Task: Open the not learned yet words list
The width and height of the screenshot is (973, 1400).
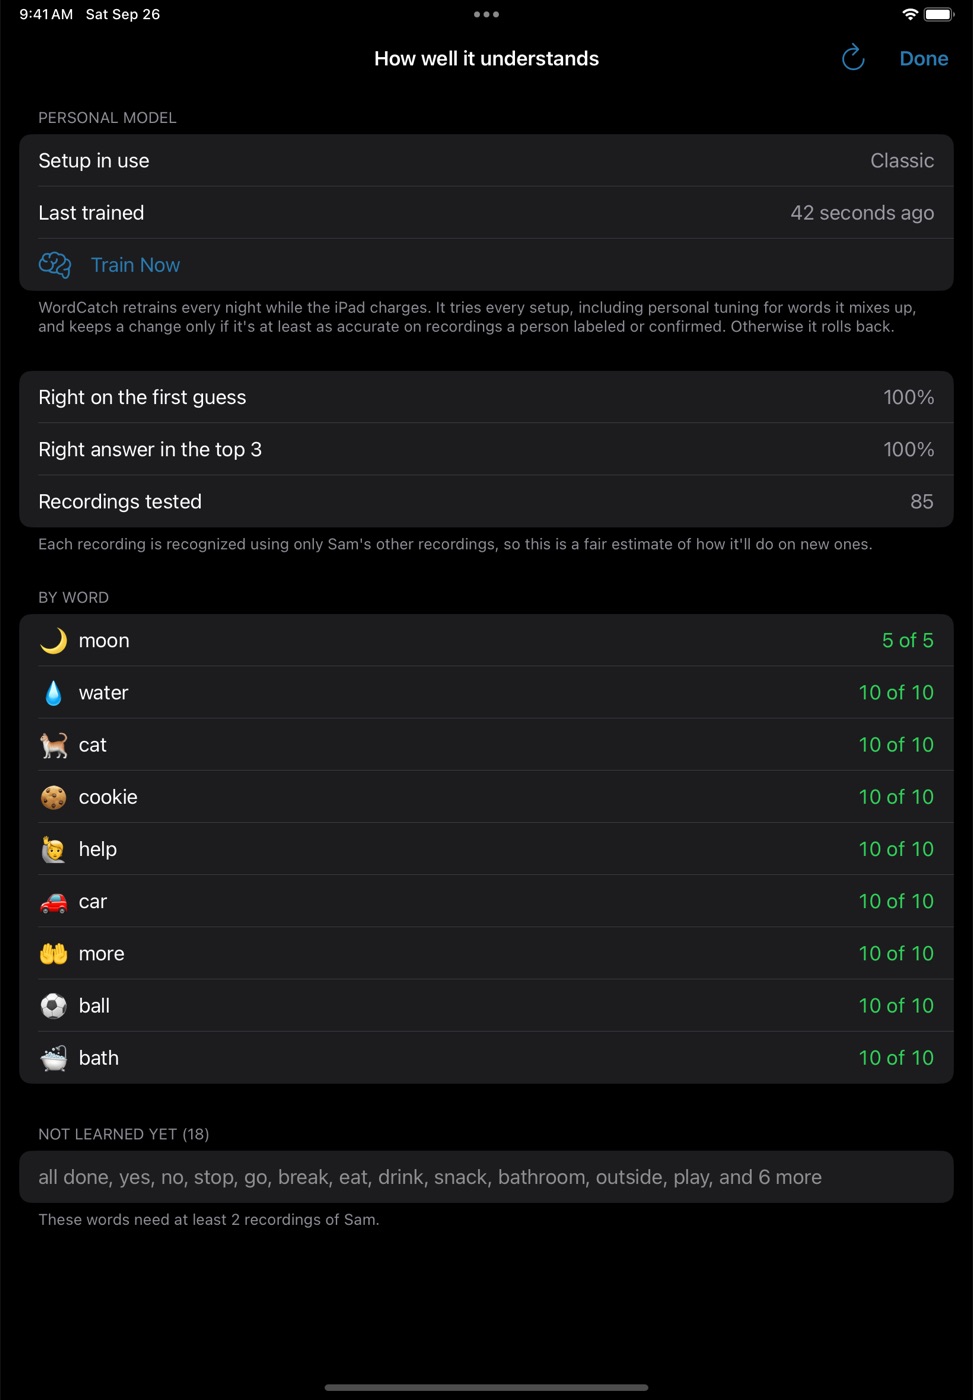Action: 486,1177
